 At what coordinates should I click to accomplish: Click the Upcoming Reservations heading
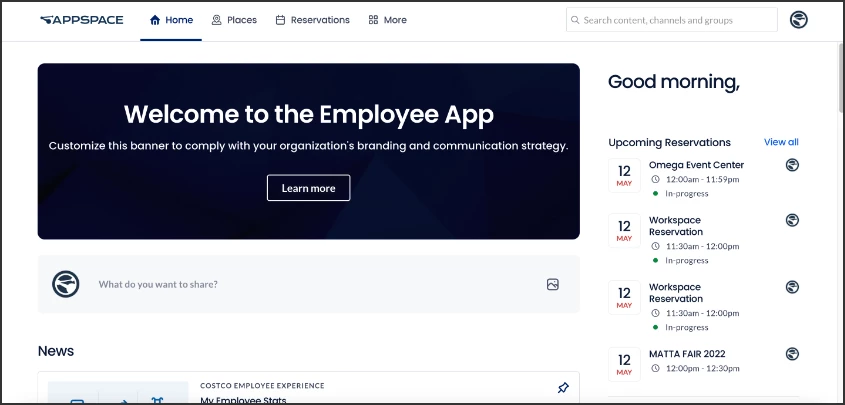(x=669, y=142)
